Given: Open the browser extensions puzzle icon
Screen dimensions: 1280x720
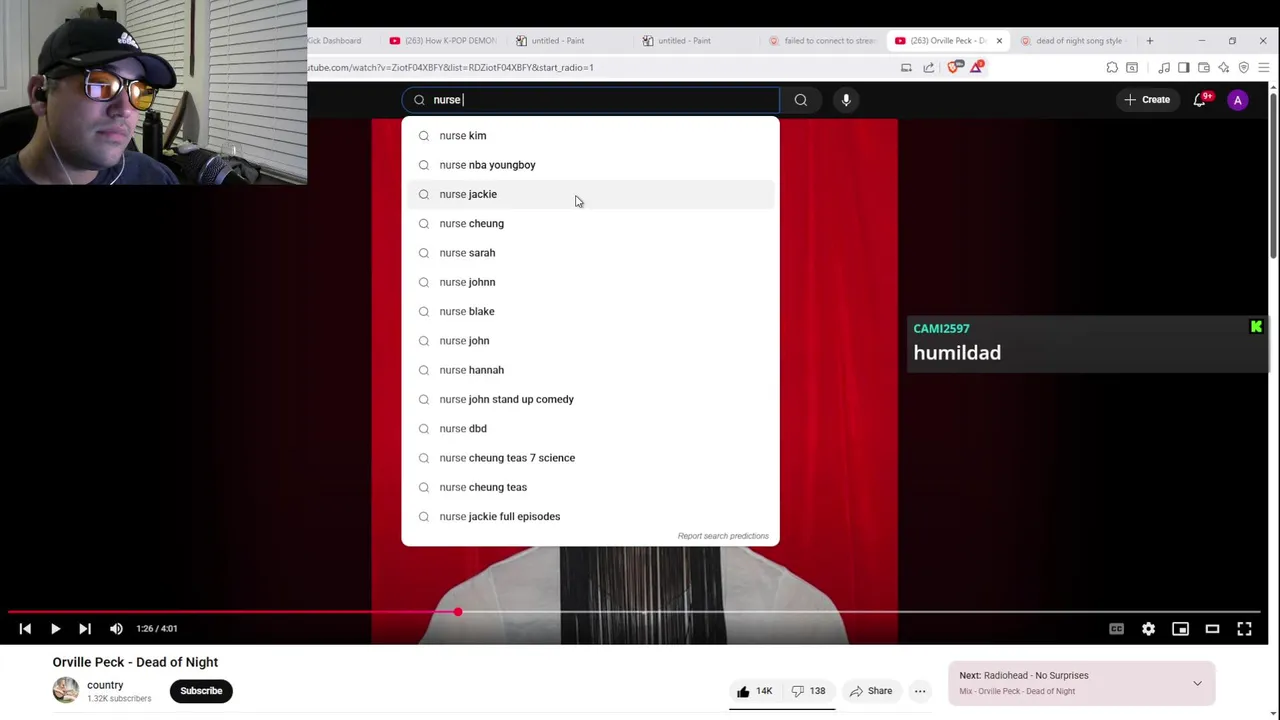Looking at the screenshot, I should click(1112, 67).
